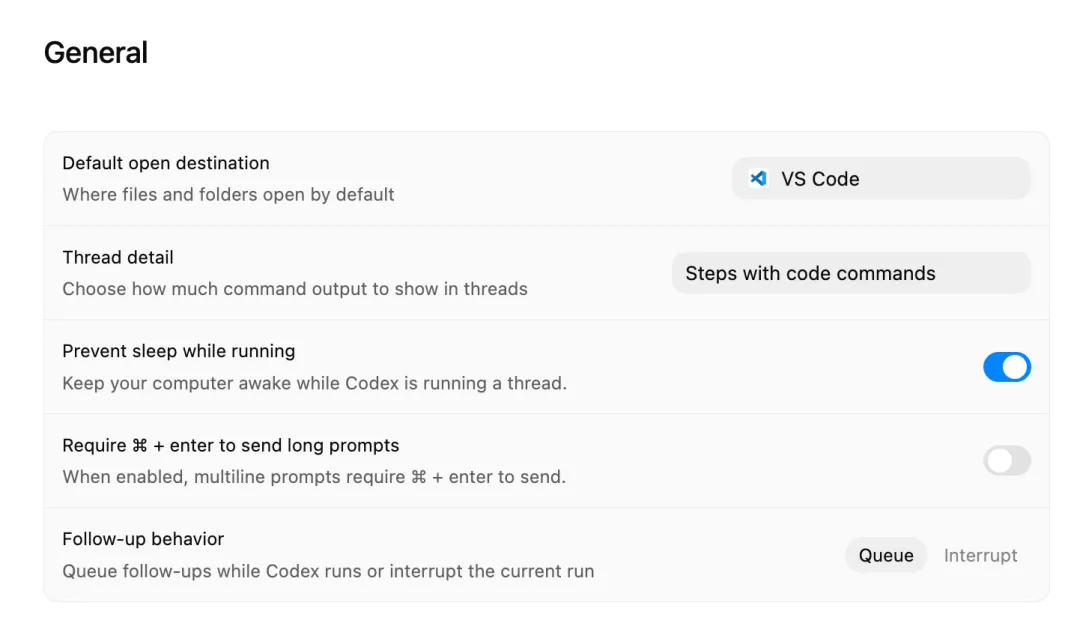Click "Keep your computer awake" description text
This screenshot has height=641, width=1080.
pyautogui.click(x=314, y=383)
